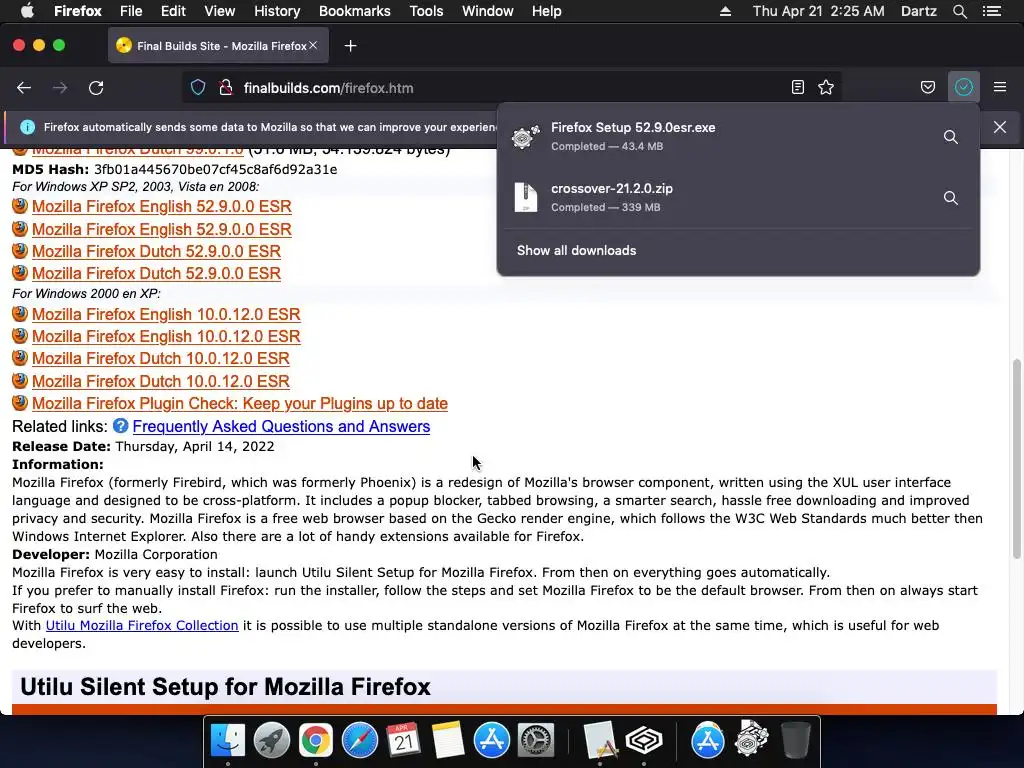The width and height of the screenshot is (1024, 768).
Task: Click Show all downloads
Action: [x=577, y=251]
